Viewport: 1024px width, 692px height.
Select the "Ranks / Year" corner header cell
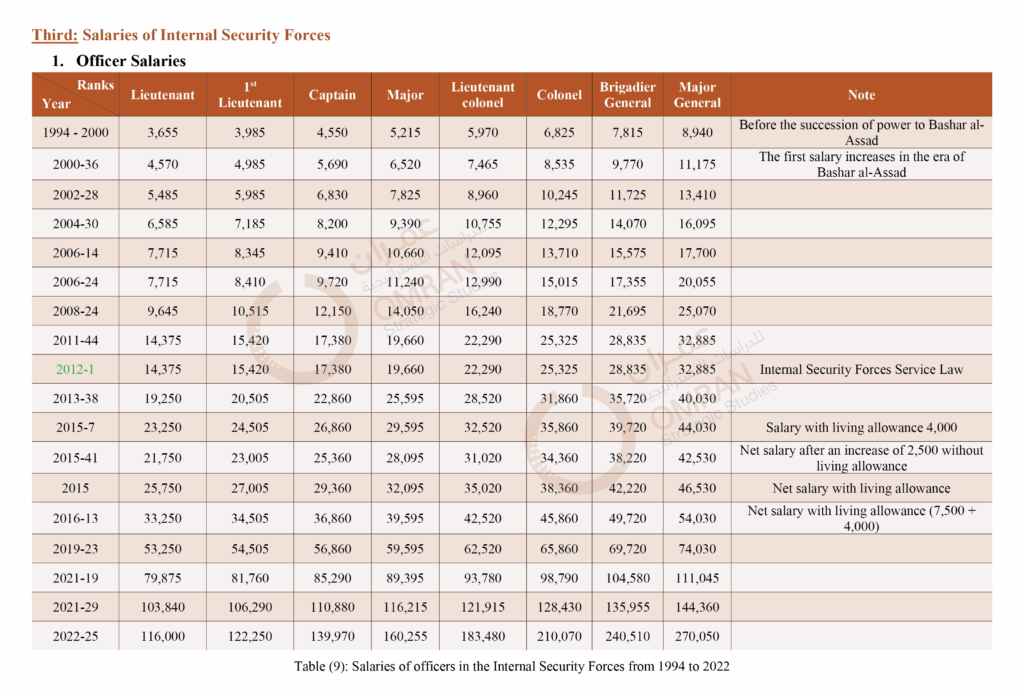[x=77, y=95]
